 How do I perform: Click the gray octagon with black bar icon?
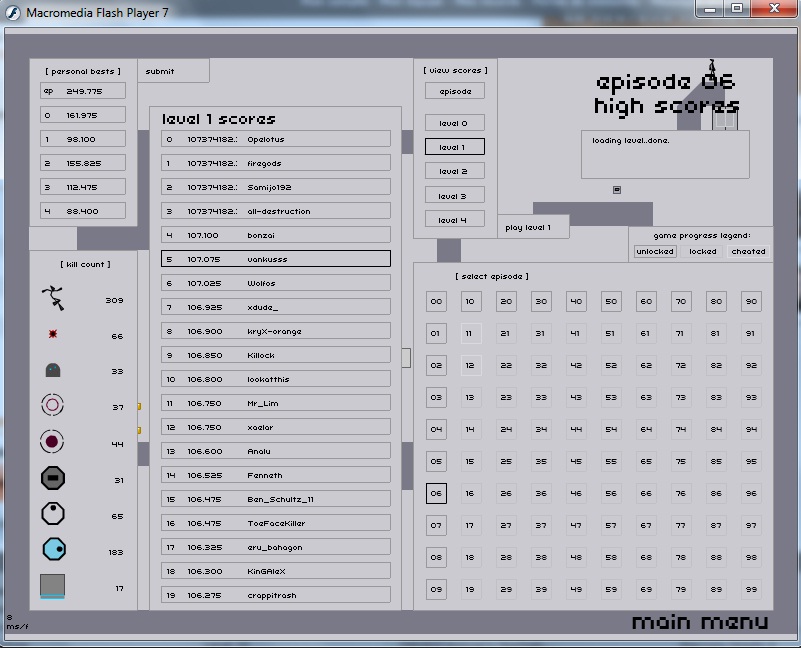tap(52, 479)
